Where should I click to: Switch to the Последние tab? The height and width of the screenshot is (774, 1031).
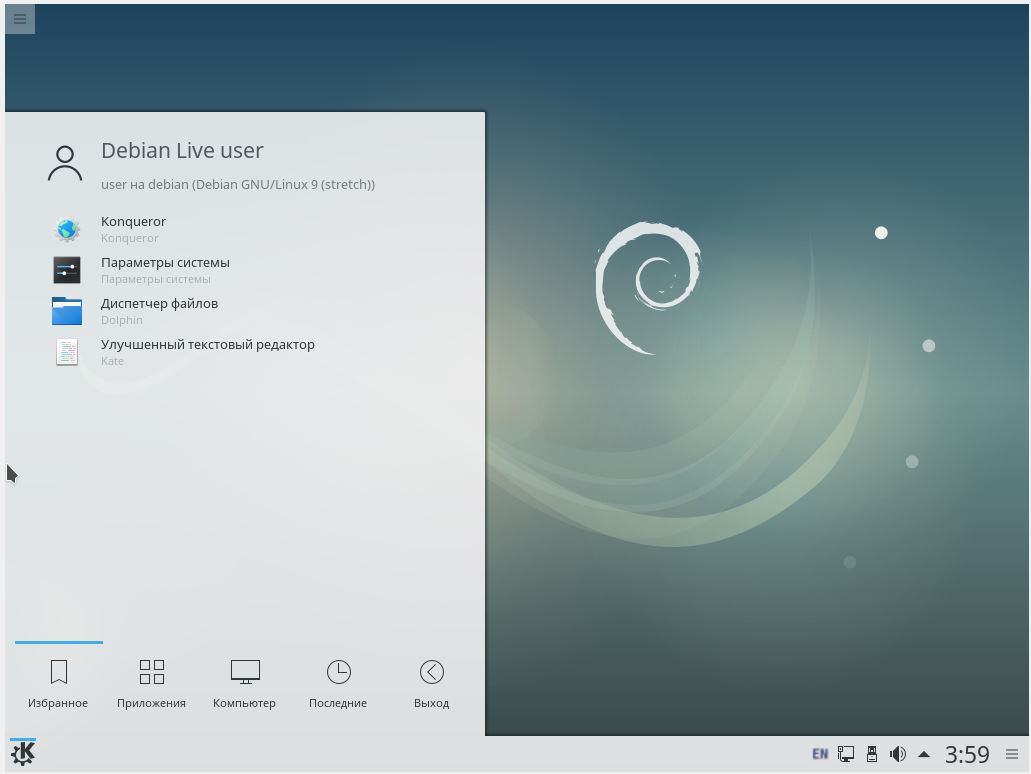tap(338, 684)
